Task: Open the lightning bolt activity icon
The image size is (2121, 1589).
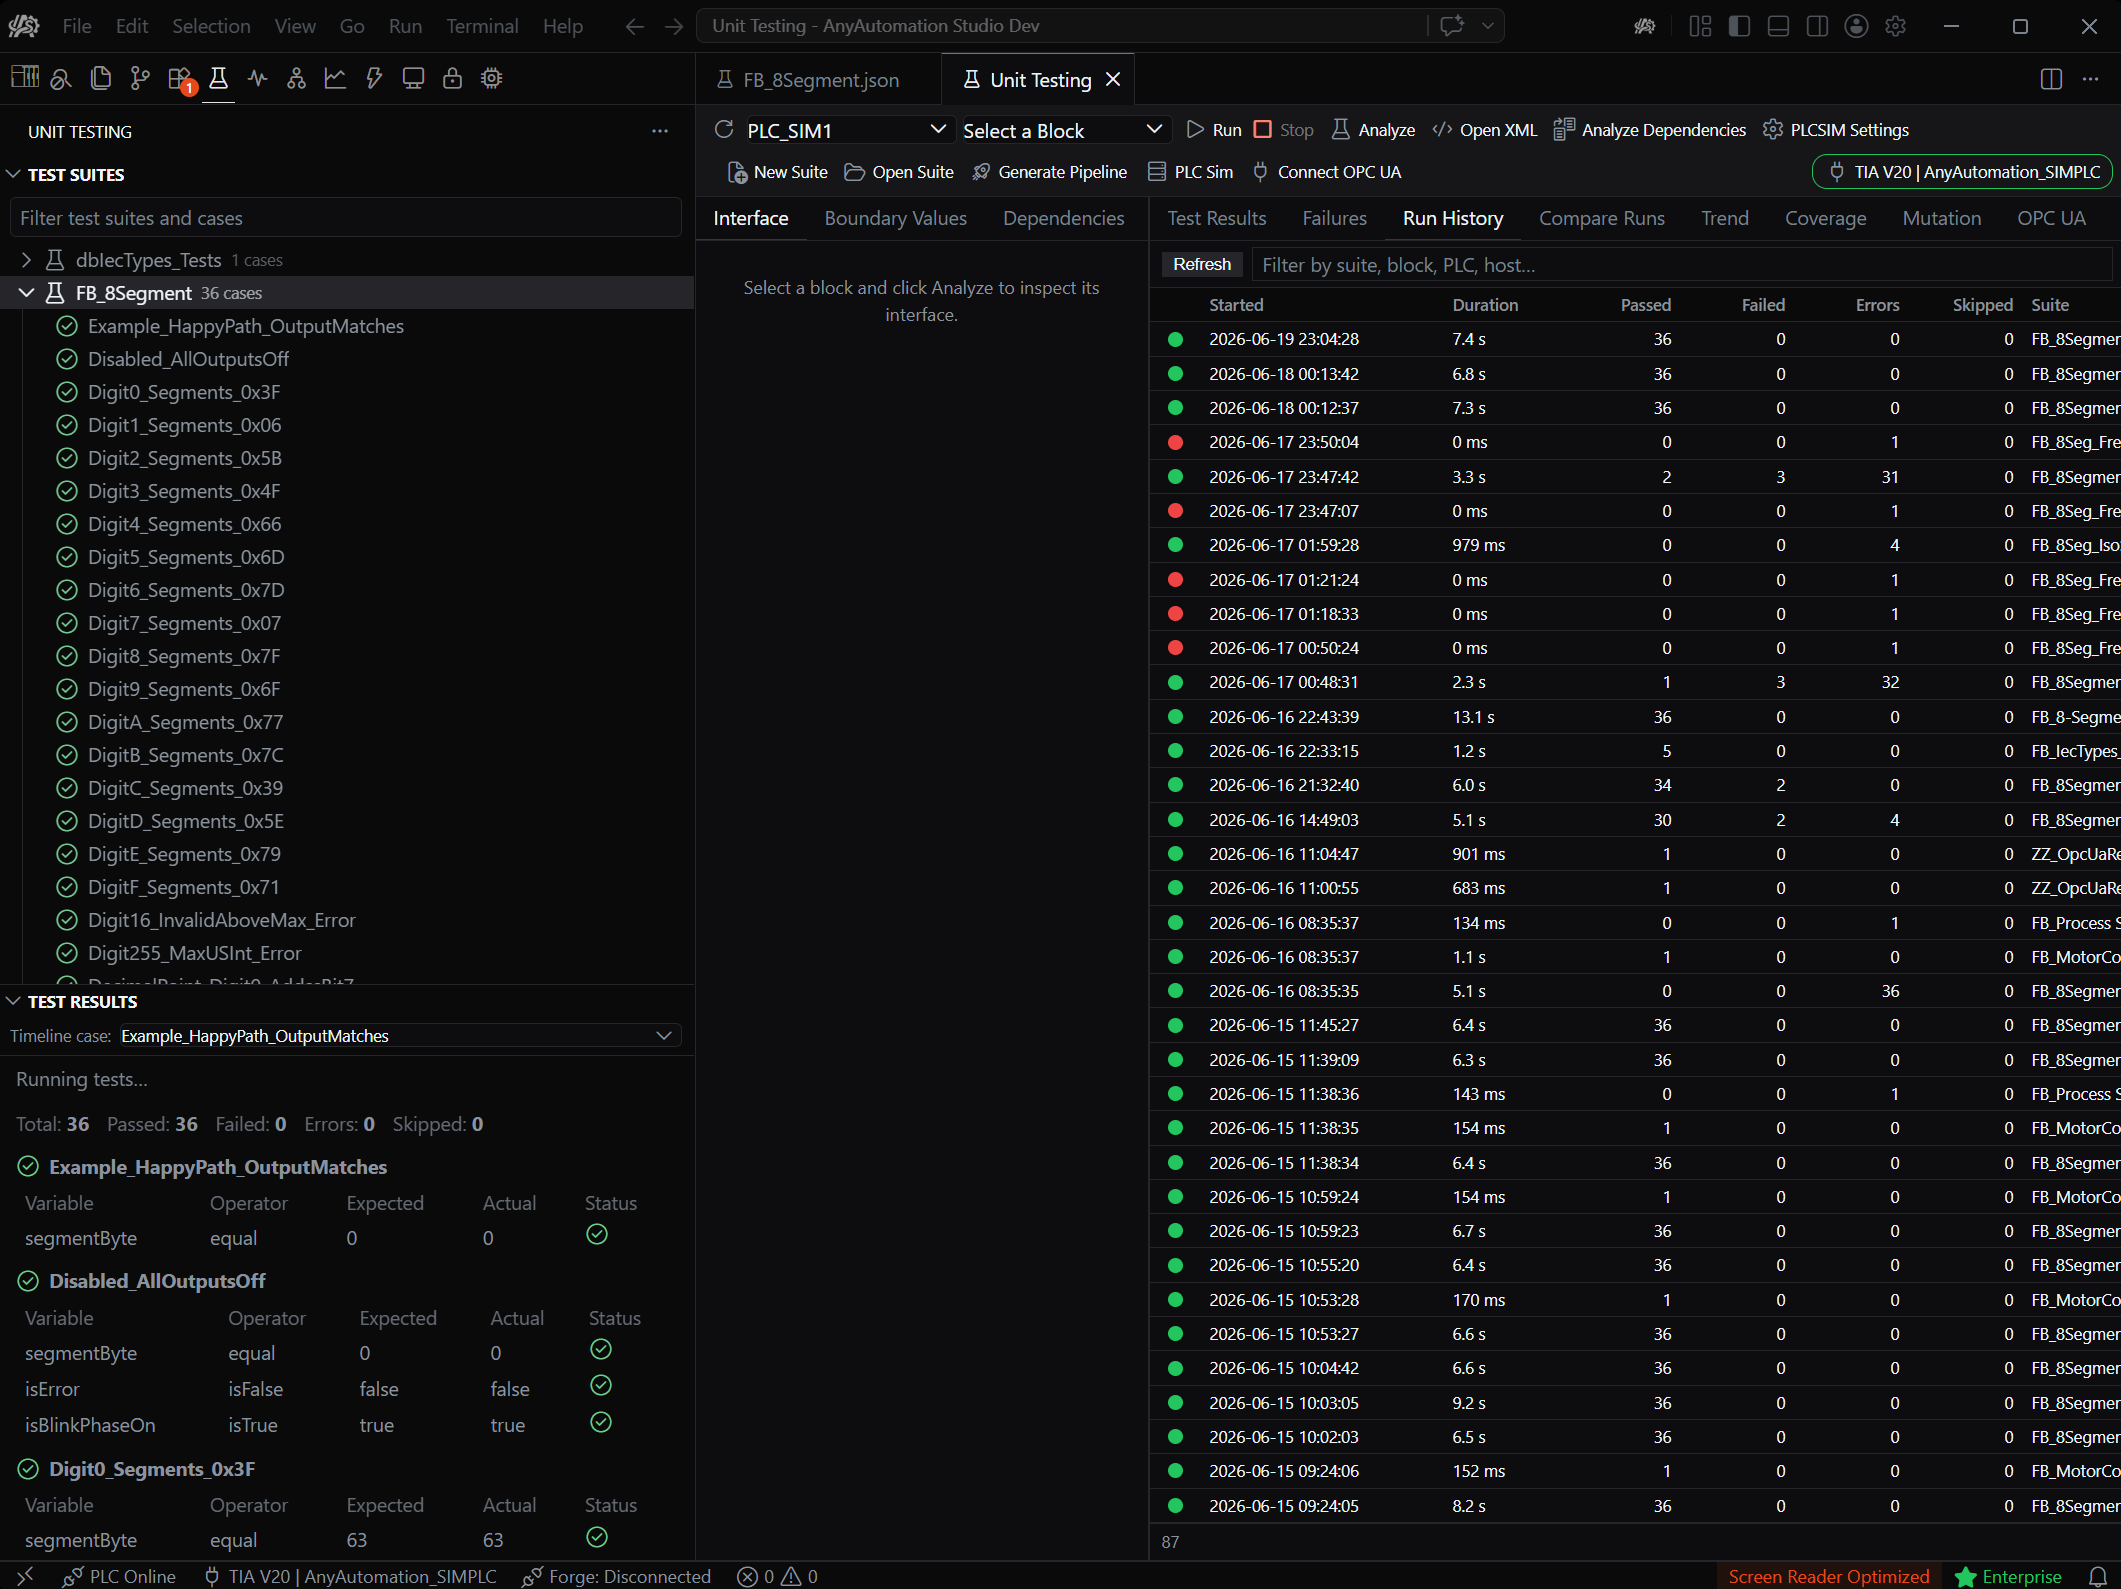Action: [x=374, y=78]
